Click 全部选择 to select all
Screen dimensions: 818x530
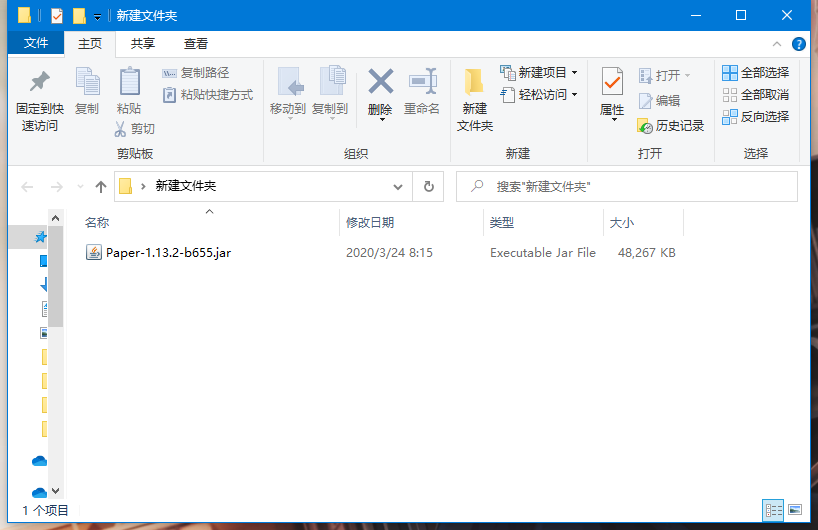click(x=755, y=73)
